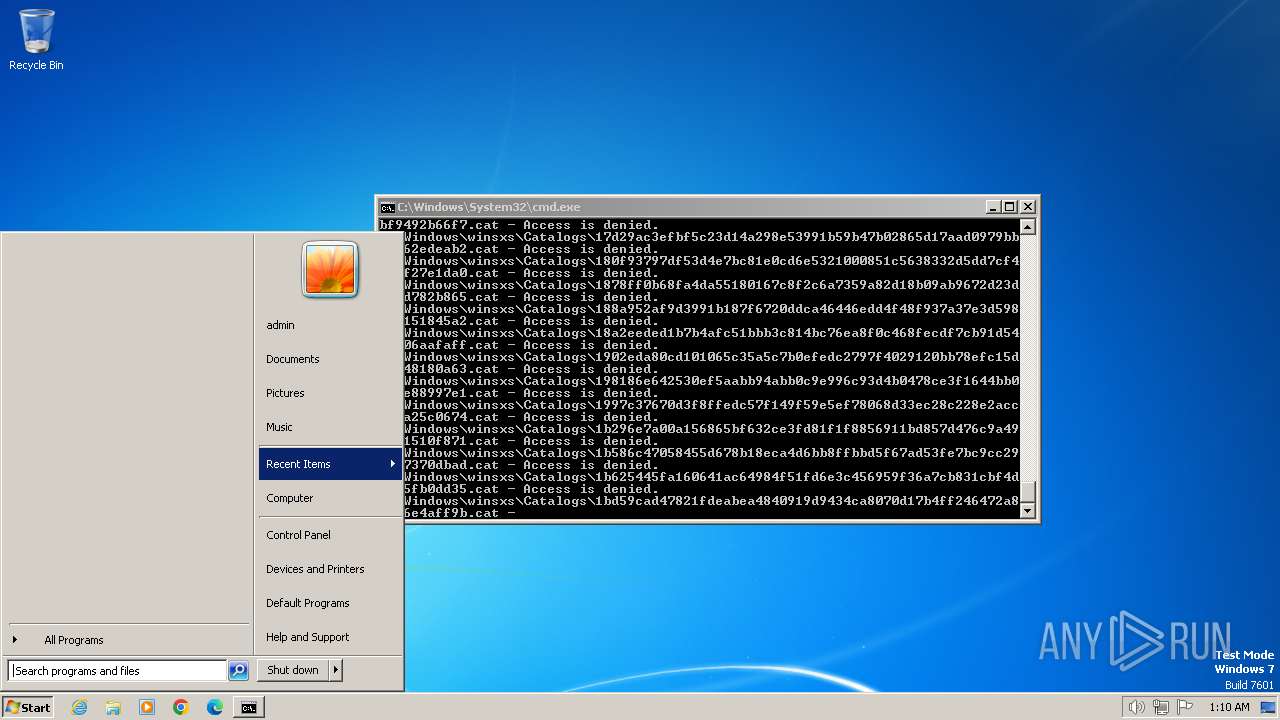Image resolution: width=1280 pixels, height=720 pixels.
Task: Click the cmd.exe title bar system icon
Action: coord(387,207)
